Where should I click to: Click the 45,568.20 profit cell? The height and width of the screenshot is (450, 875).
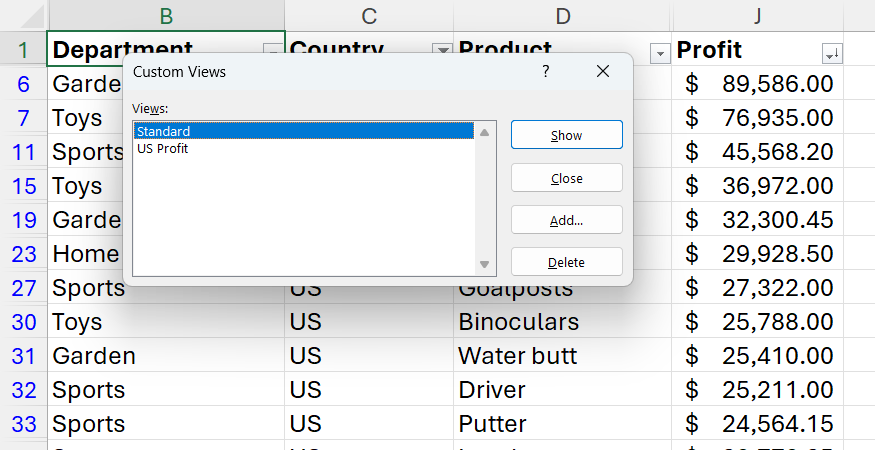tap(757, 152)
